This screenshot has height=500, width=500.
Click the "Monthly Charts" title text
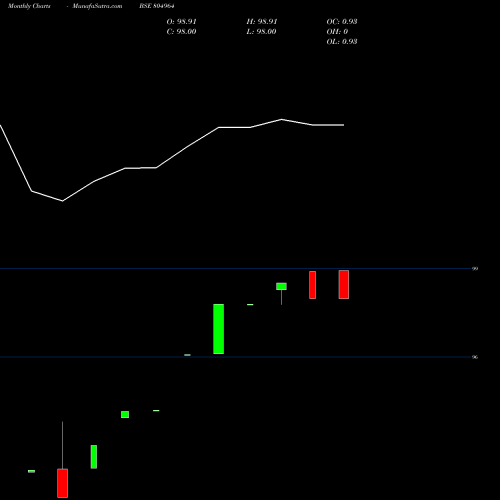pyautogui.click(x=29, y=6)
